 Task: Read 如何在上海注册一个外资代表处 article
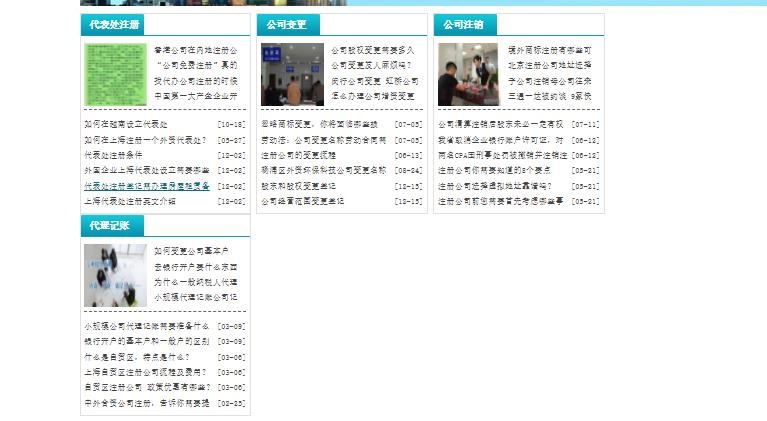tap(145, 140)
